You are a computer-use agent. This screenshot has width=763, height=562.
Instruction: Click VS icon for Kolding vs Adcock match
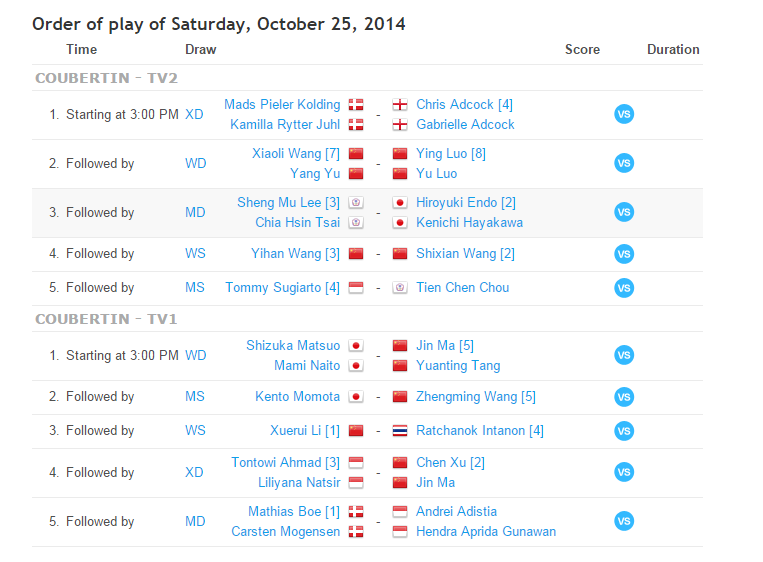624,114
